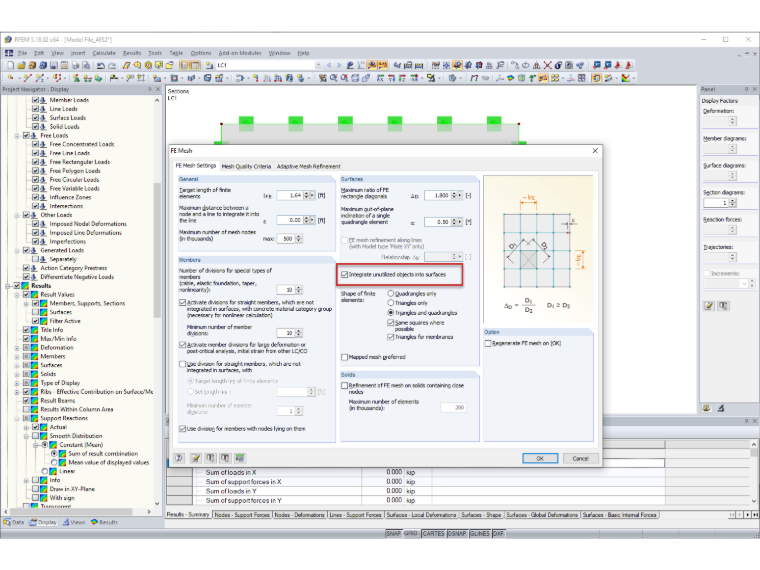Switch to Adaptive Mesh Refinement tab

308,166
